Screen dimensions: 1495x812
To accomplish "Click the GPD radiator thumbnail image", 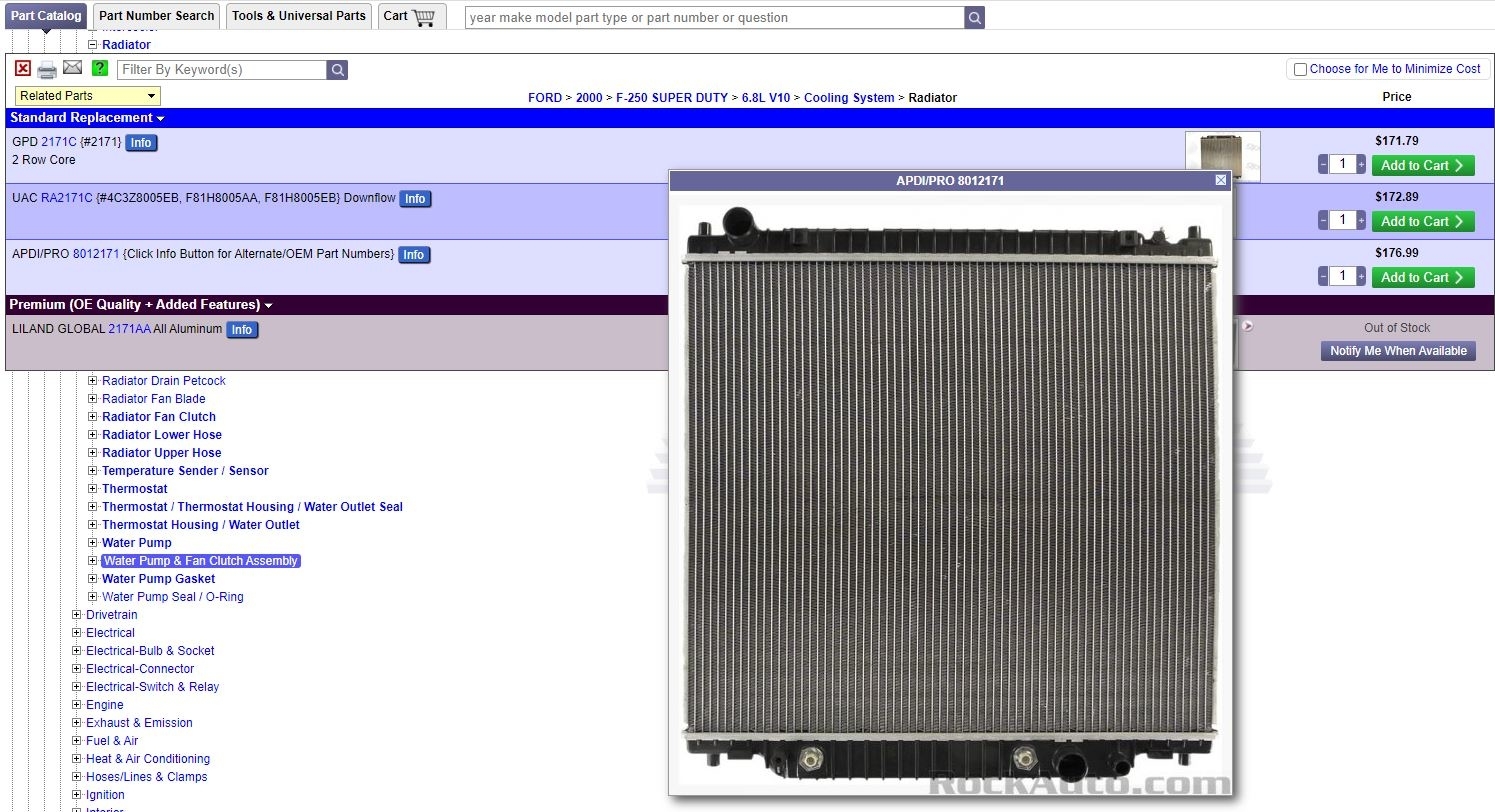I will tap(1222, 157).
